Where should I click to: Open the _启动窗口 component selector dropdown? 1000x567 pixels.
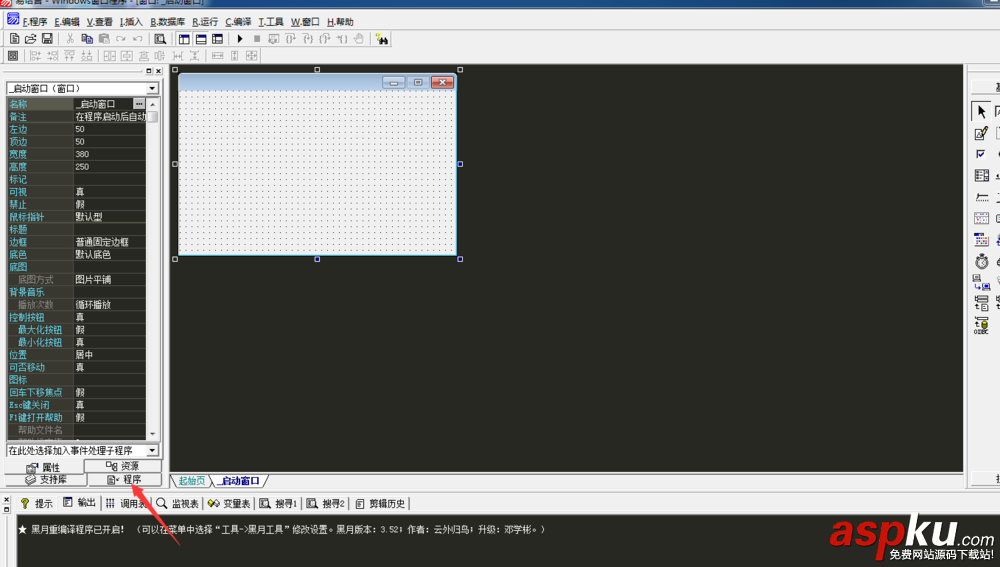tap(152, 89)
